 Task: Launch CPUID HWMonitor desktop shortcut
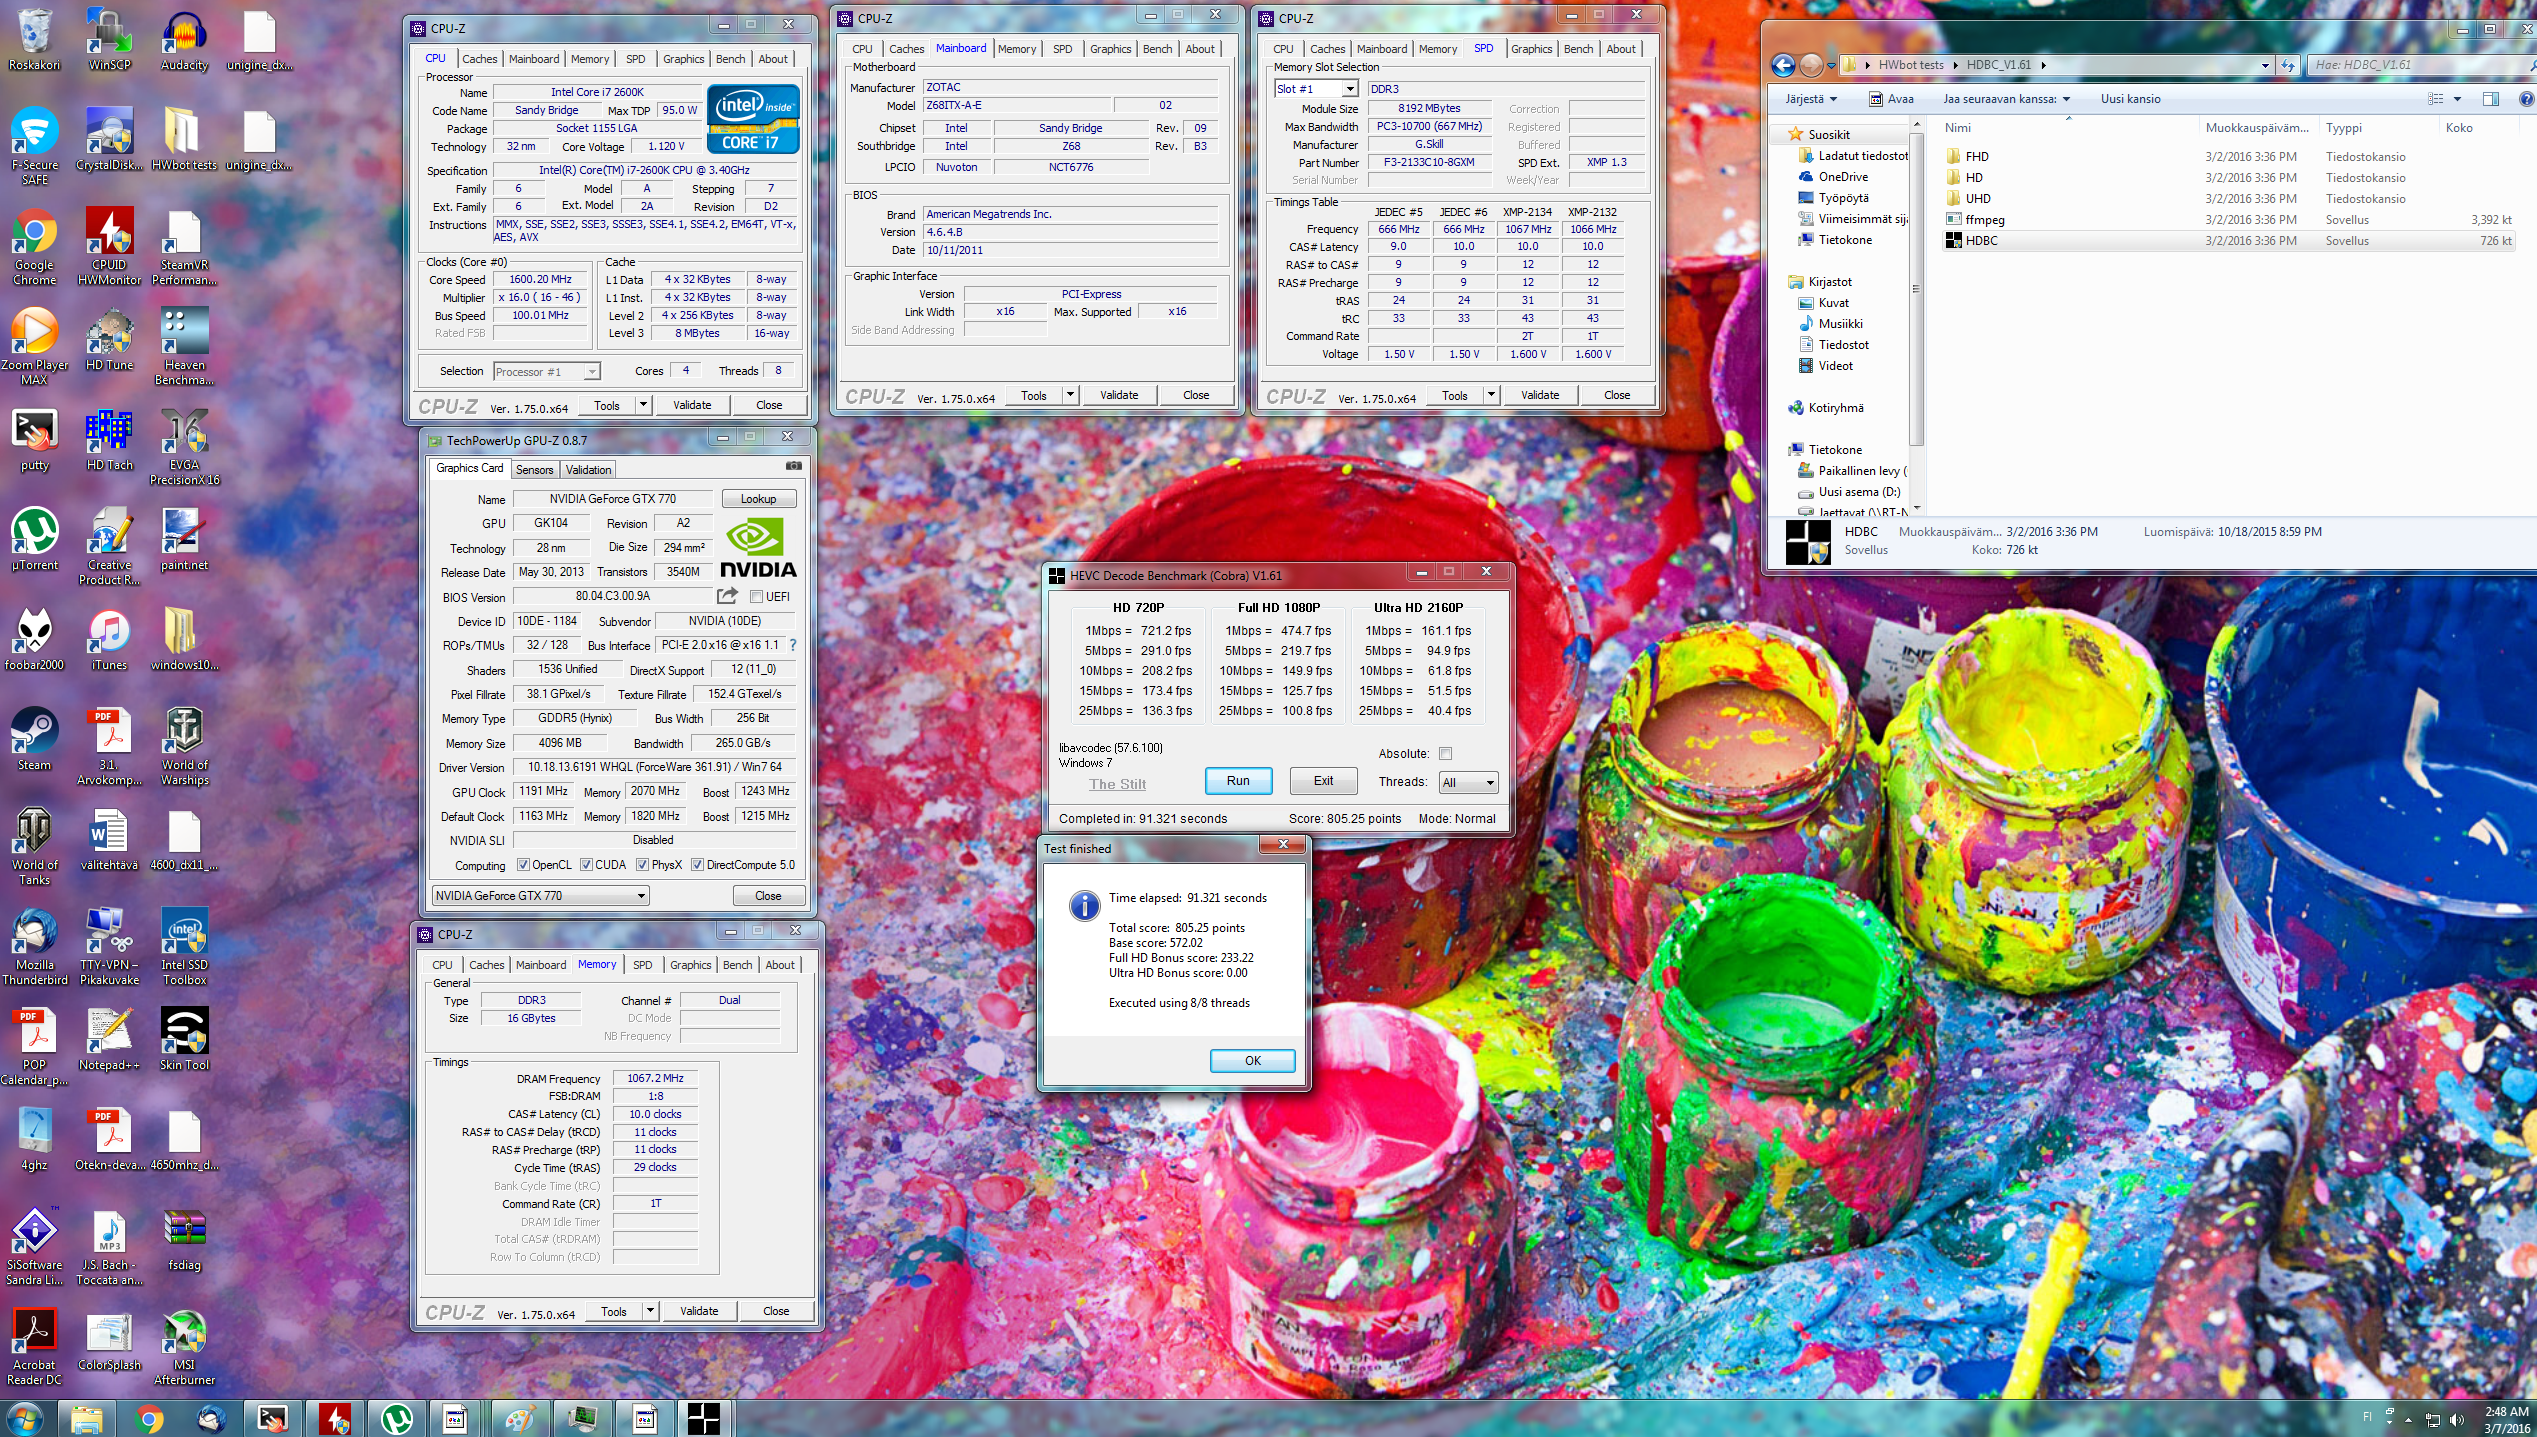(x=109, y=248)
